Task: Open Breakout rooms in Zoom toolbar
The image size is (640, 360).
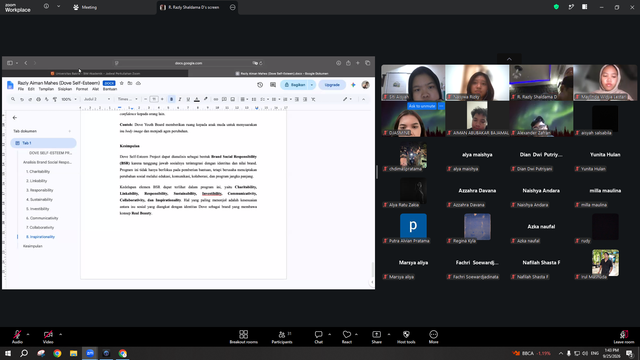Action: (243, 337)
